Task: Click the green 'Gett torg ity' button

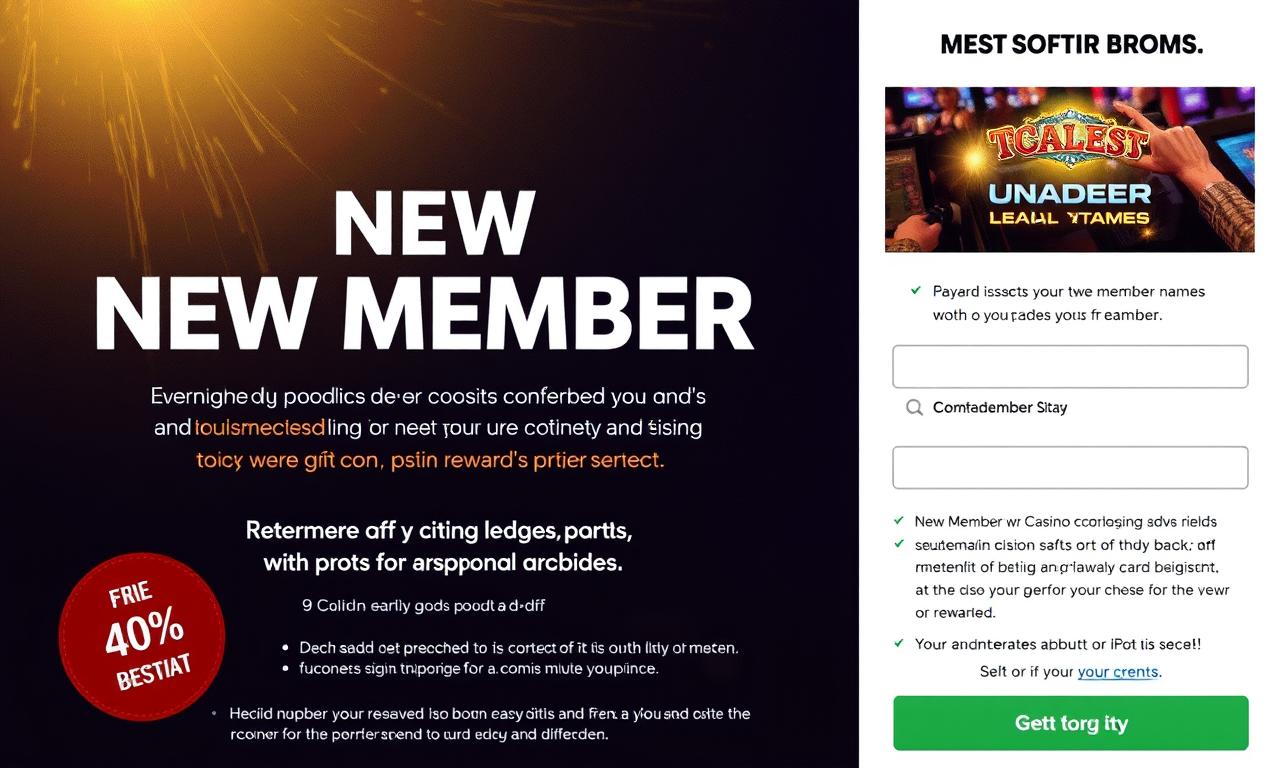Action: click(1070, 723)
